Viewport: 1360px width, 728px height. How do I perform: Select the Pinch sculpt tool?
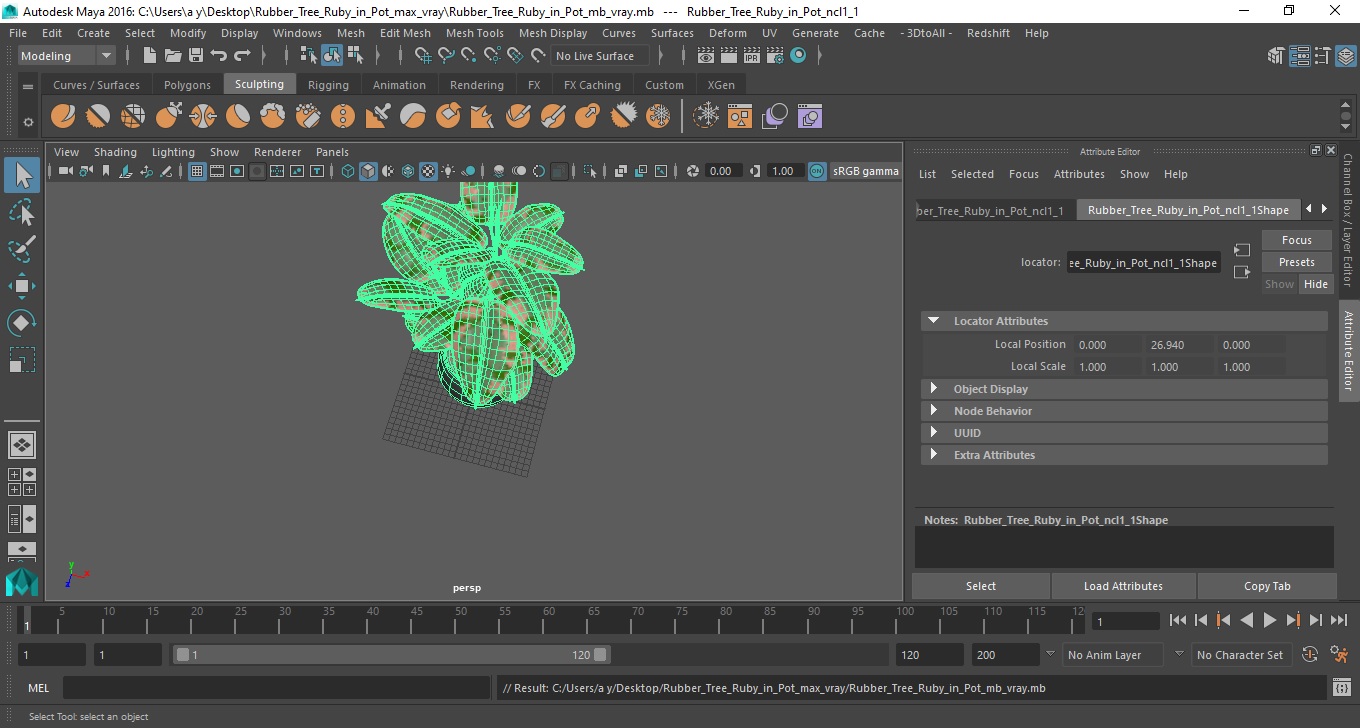coord(203,116)
